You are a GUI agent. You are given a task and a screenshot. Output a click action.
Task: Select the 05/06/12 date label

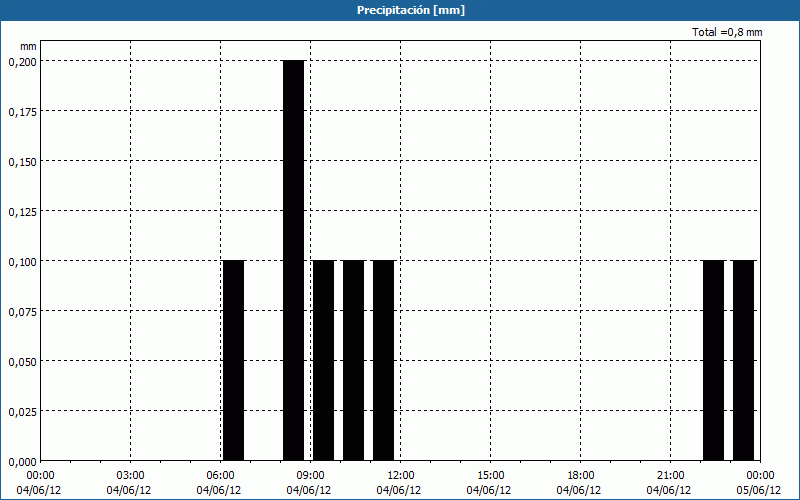point(759,490)
